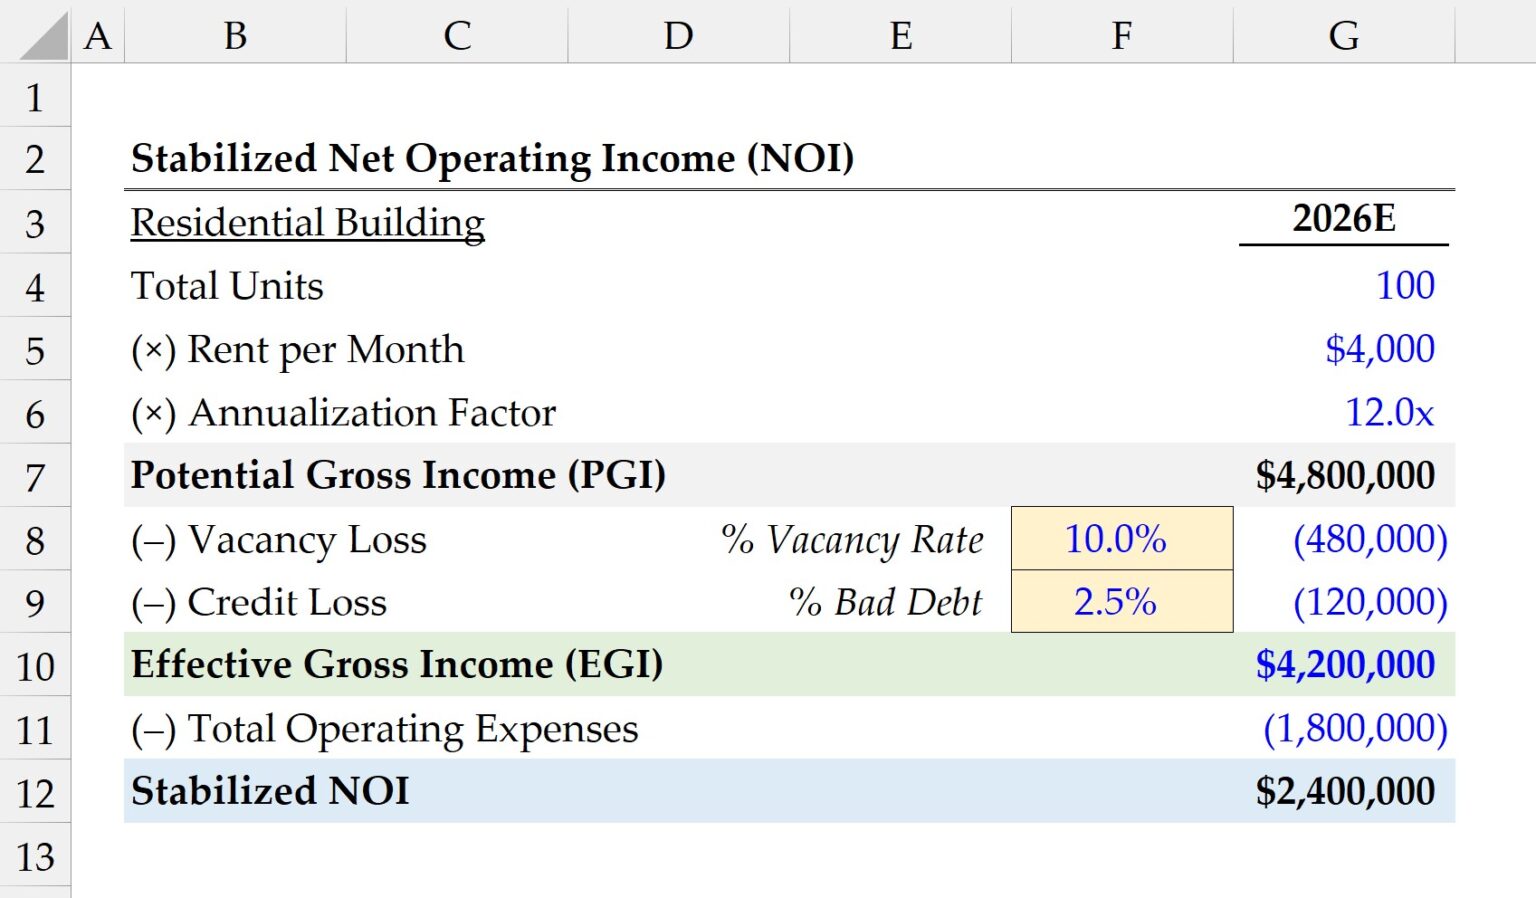The image size is (1536, 898).
Task: Select the $2,400,000 Stabilized NOI value
Action: [1345, 792]
